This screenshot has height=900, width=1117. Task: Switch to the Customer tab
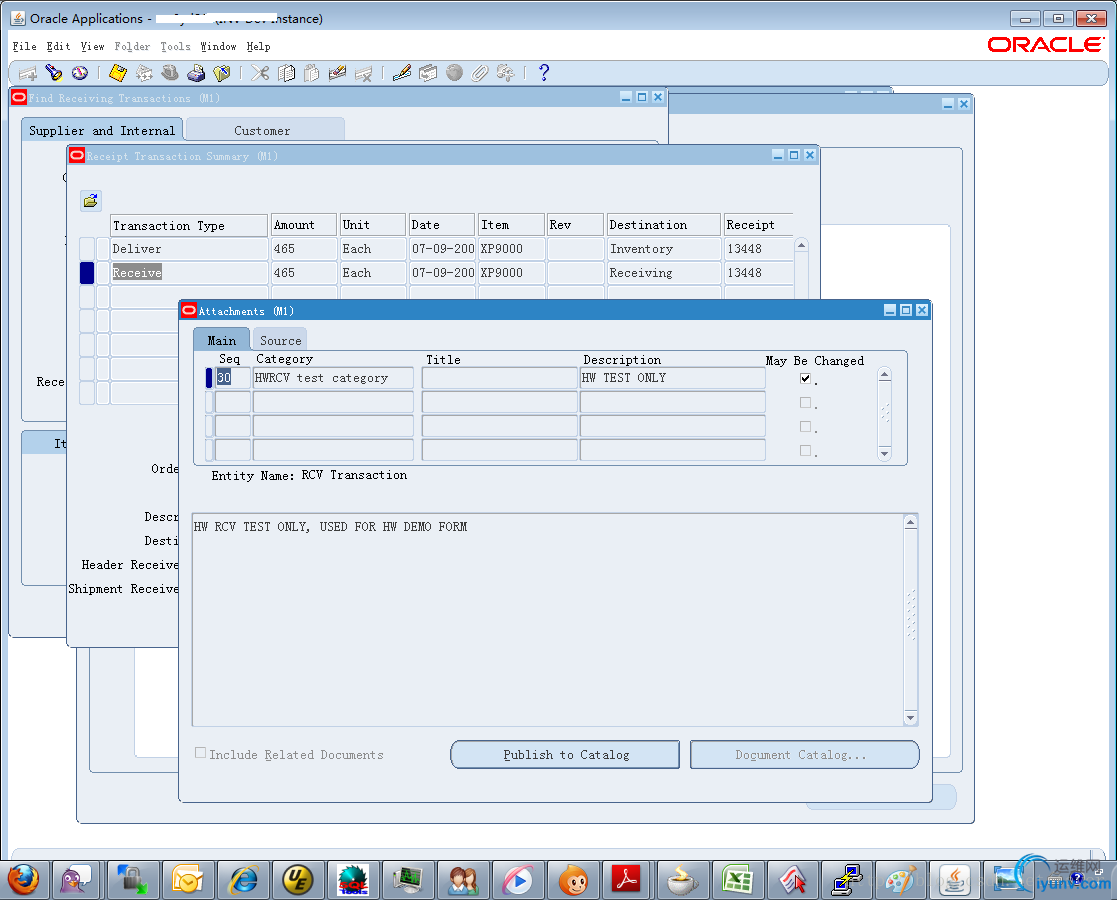click(263, 130)
